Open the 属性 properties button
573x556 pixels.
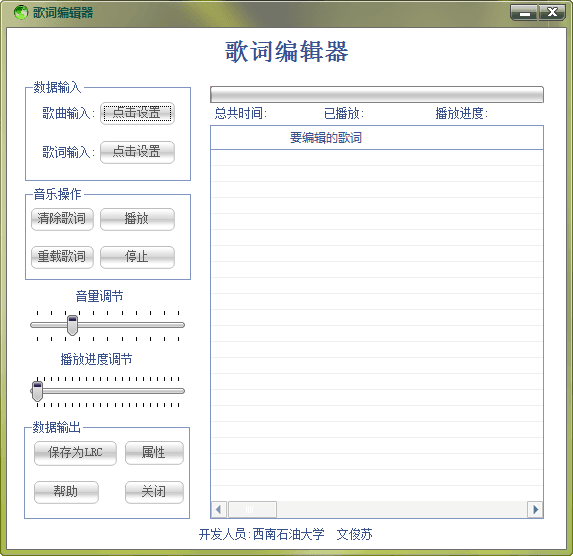coord(154,453)
